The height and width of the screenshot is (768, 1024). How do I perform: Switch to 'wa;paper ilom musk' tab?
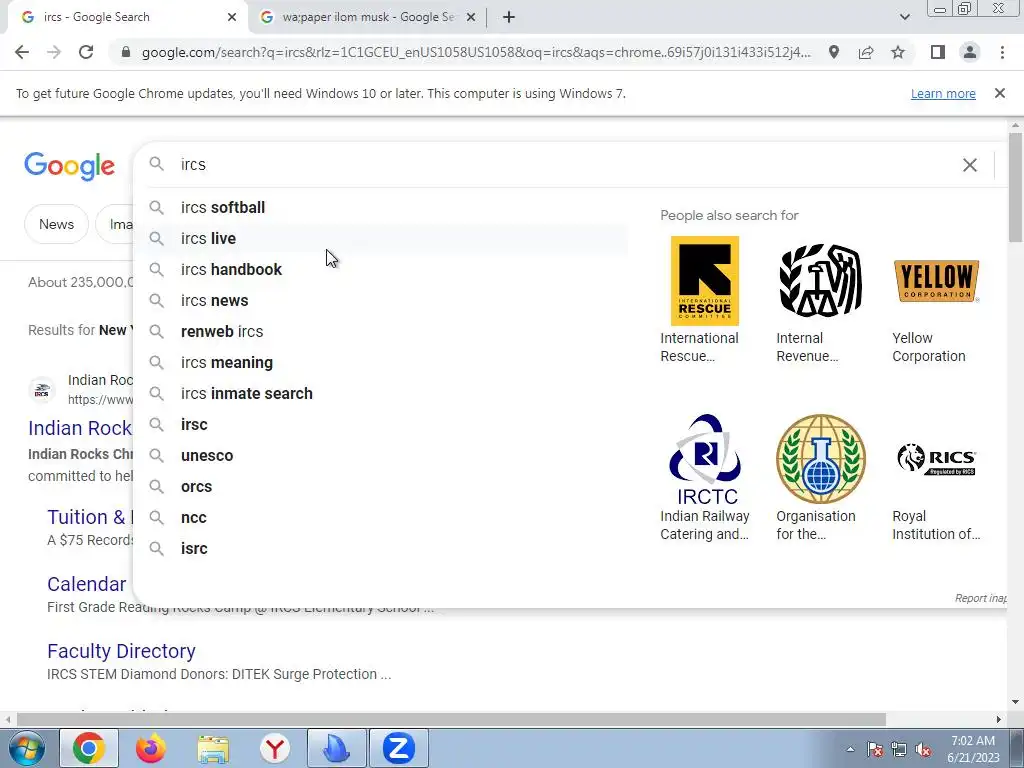click(x=369, y=17)
